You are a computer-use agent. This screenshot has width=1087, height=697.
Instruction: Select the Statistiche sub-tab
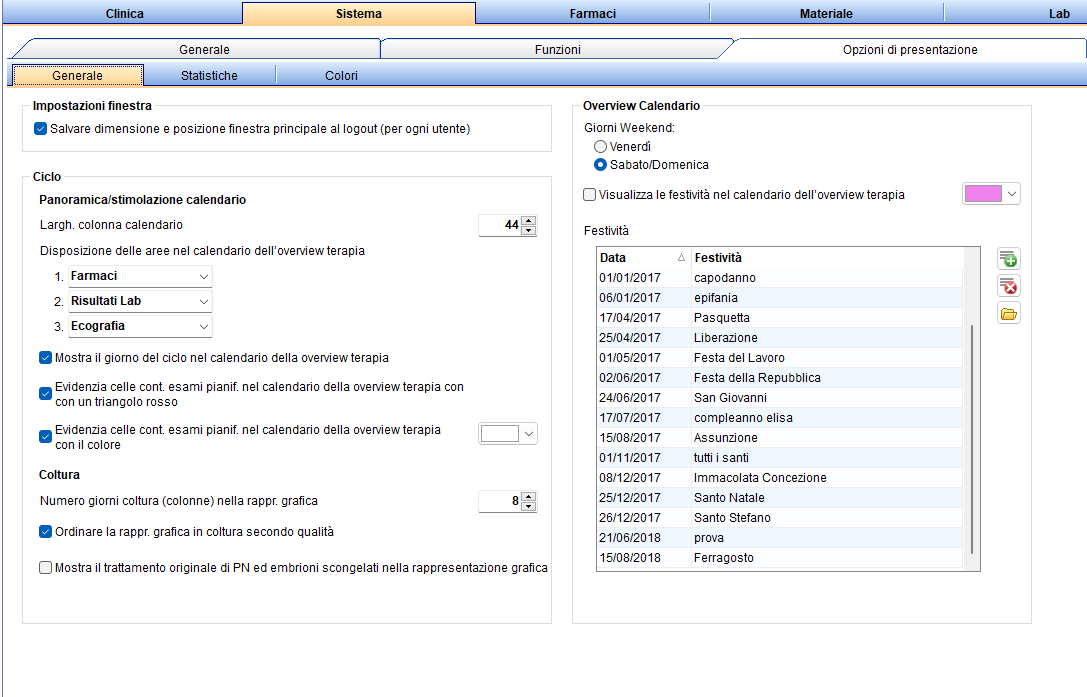pyautogui.click(x=209, y=76)
